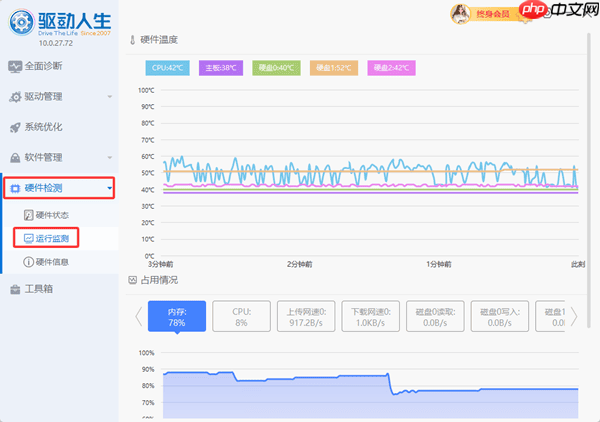600x422 pixels.
Task: Select the 磁盘0读取 usage card
Action: pos(435,316)
